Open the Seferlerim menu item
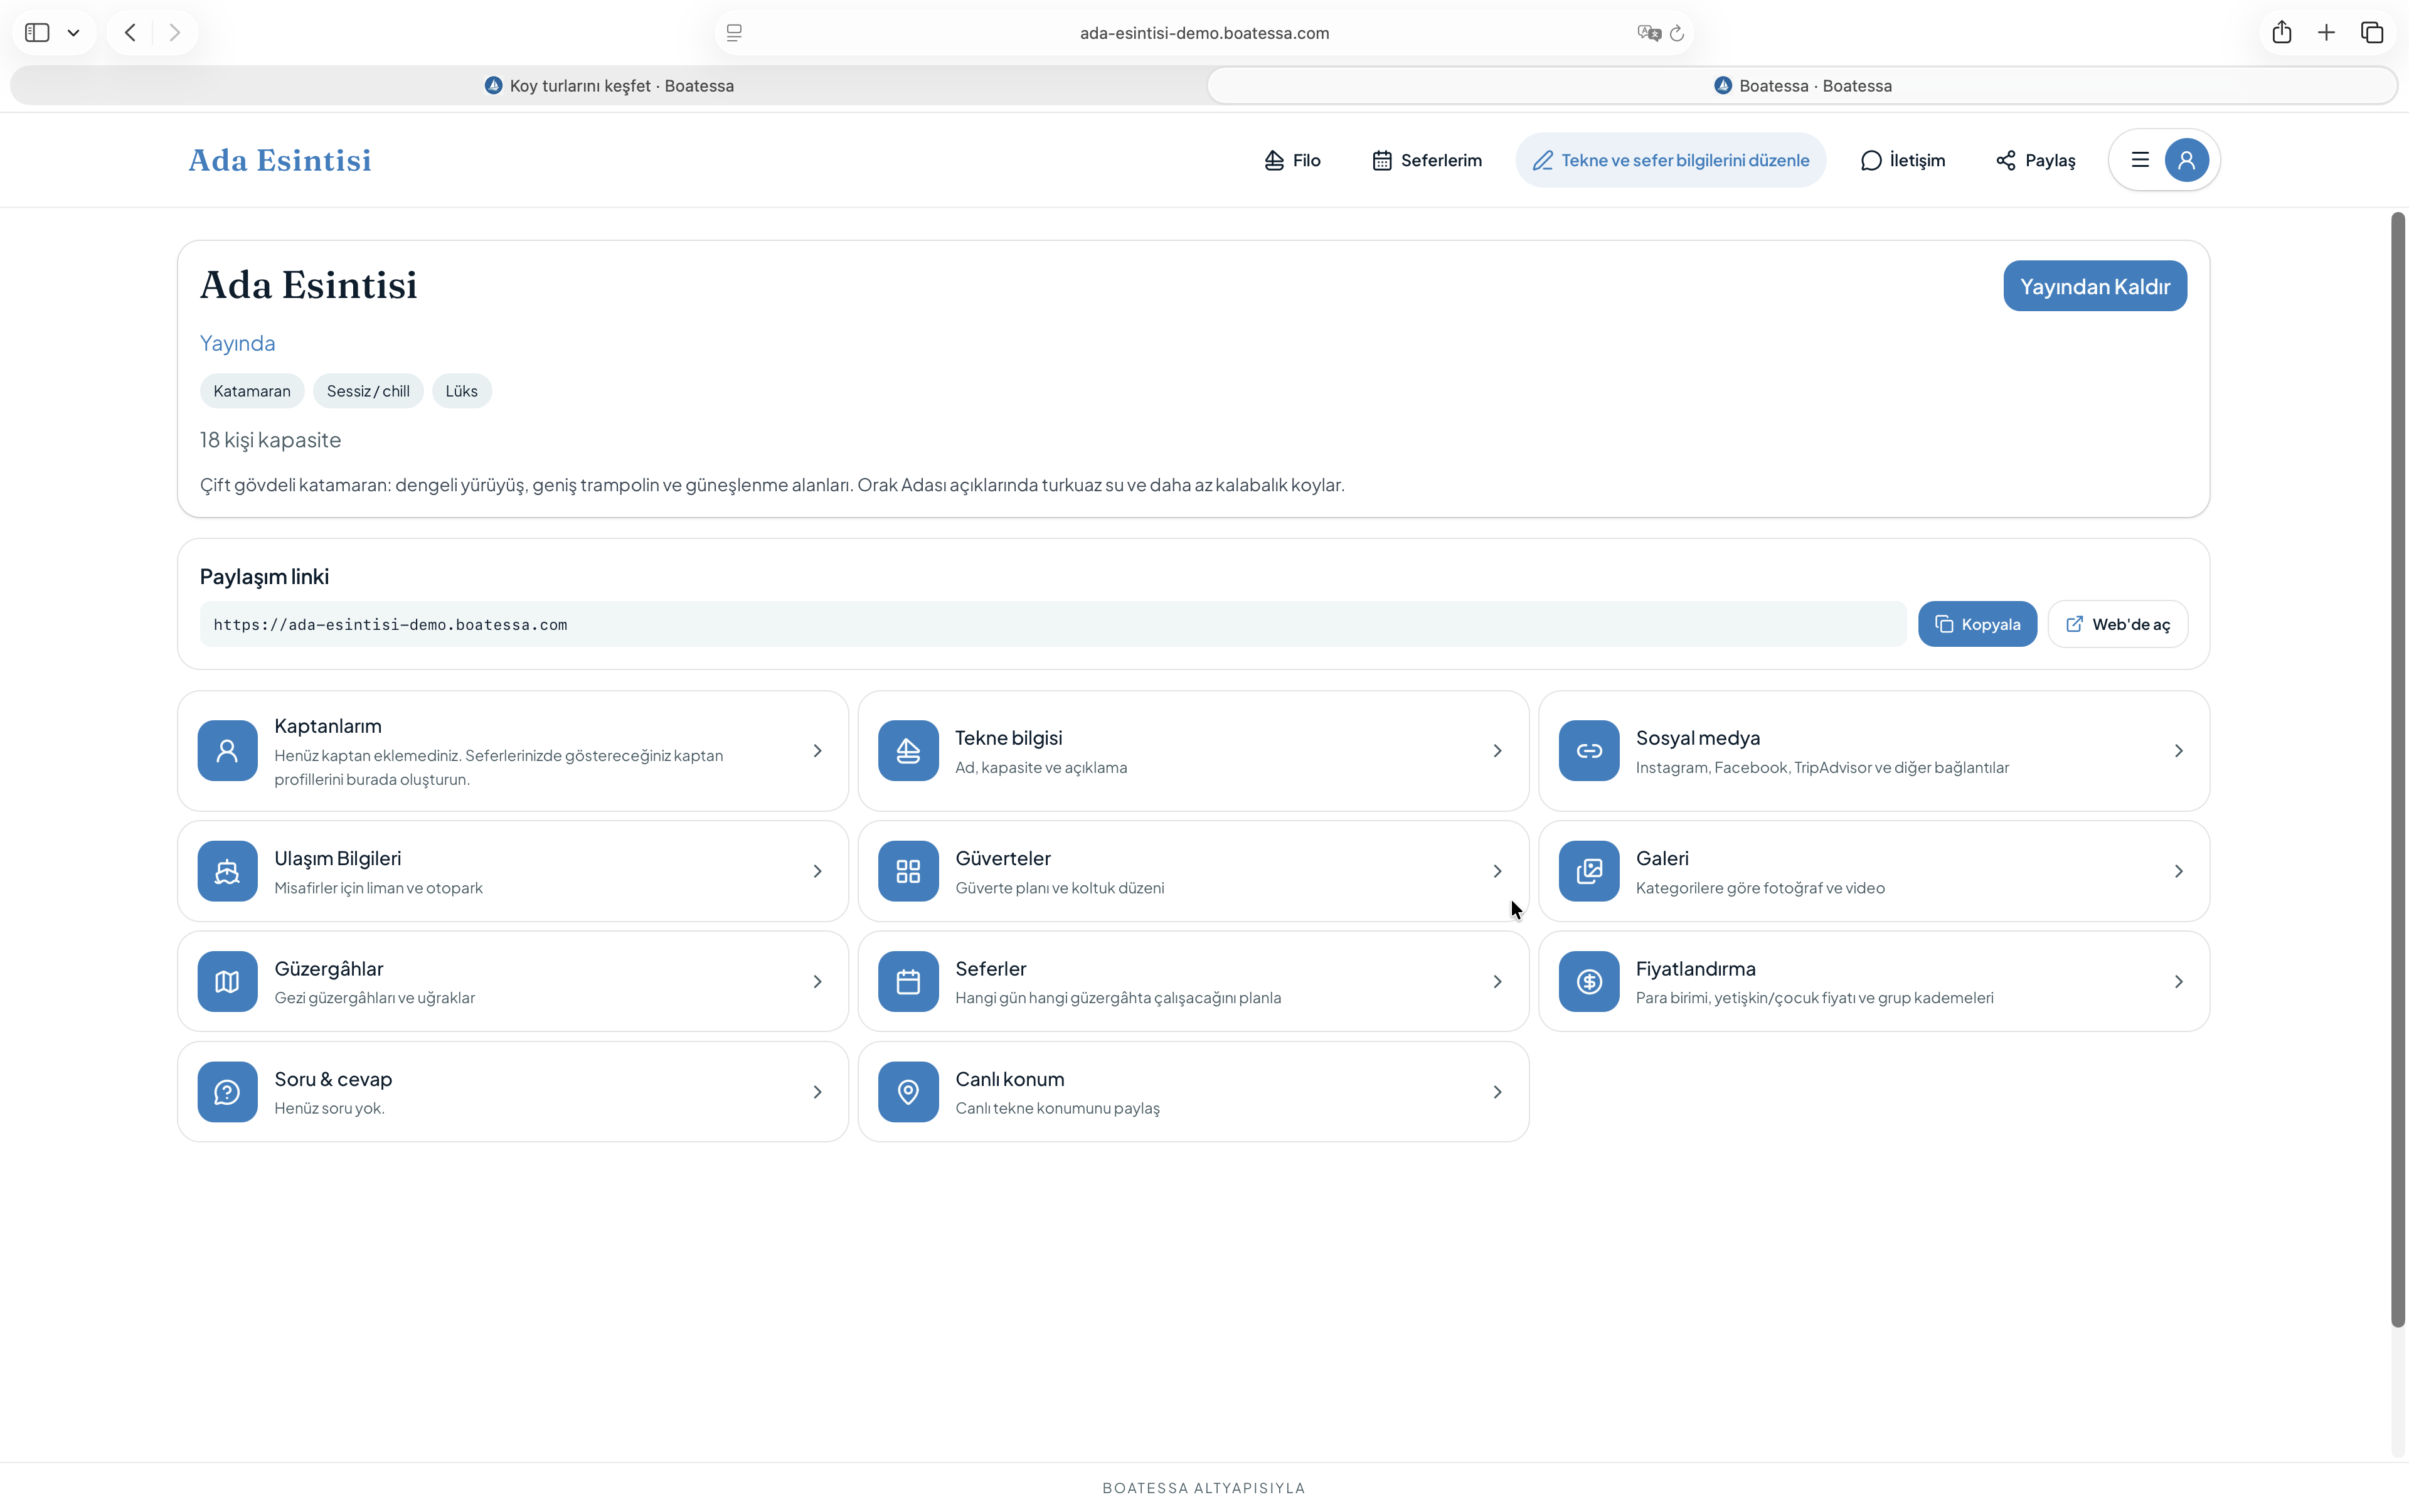 pos(1427,160)
